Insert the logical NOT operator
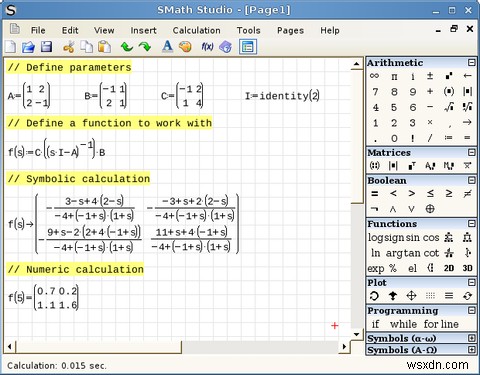Image resolution: width=480 pixels, height=375 pixels. coord(375,209)
